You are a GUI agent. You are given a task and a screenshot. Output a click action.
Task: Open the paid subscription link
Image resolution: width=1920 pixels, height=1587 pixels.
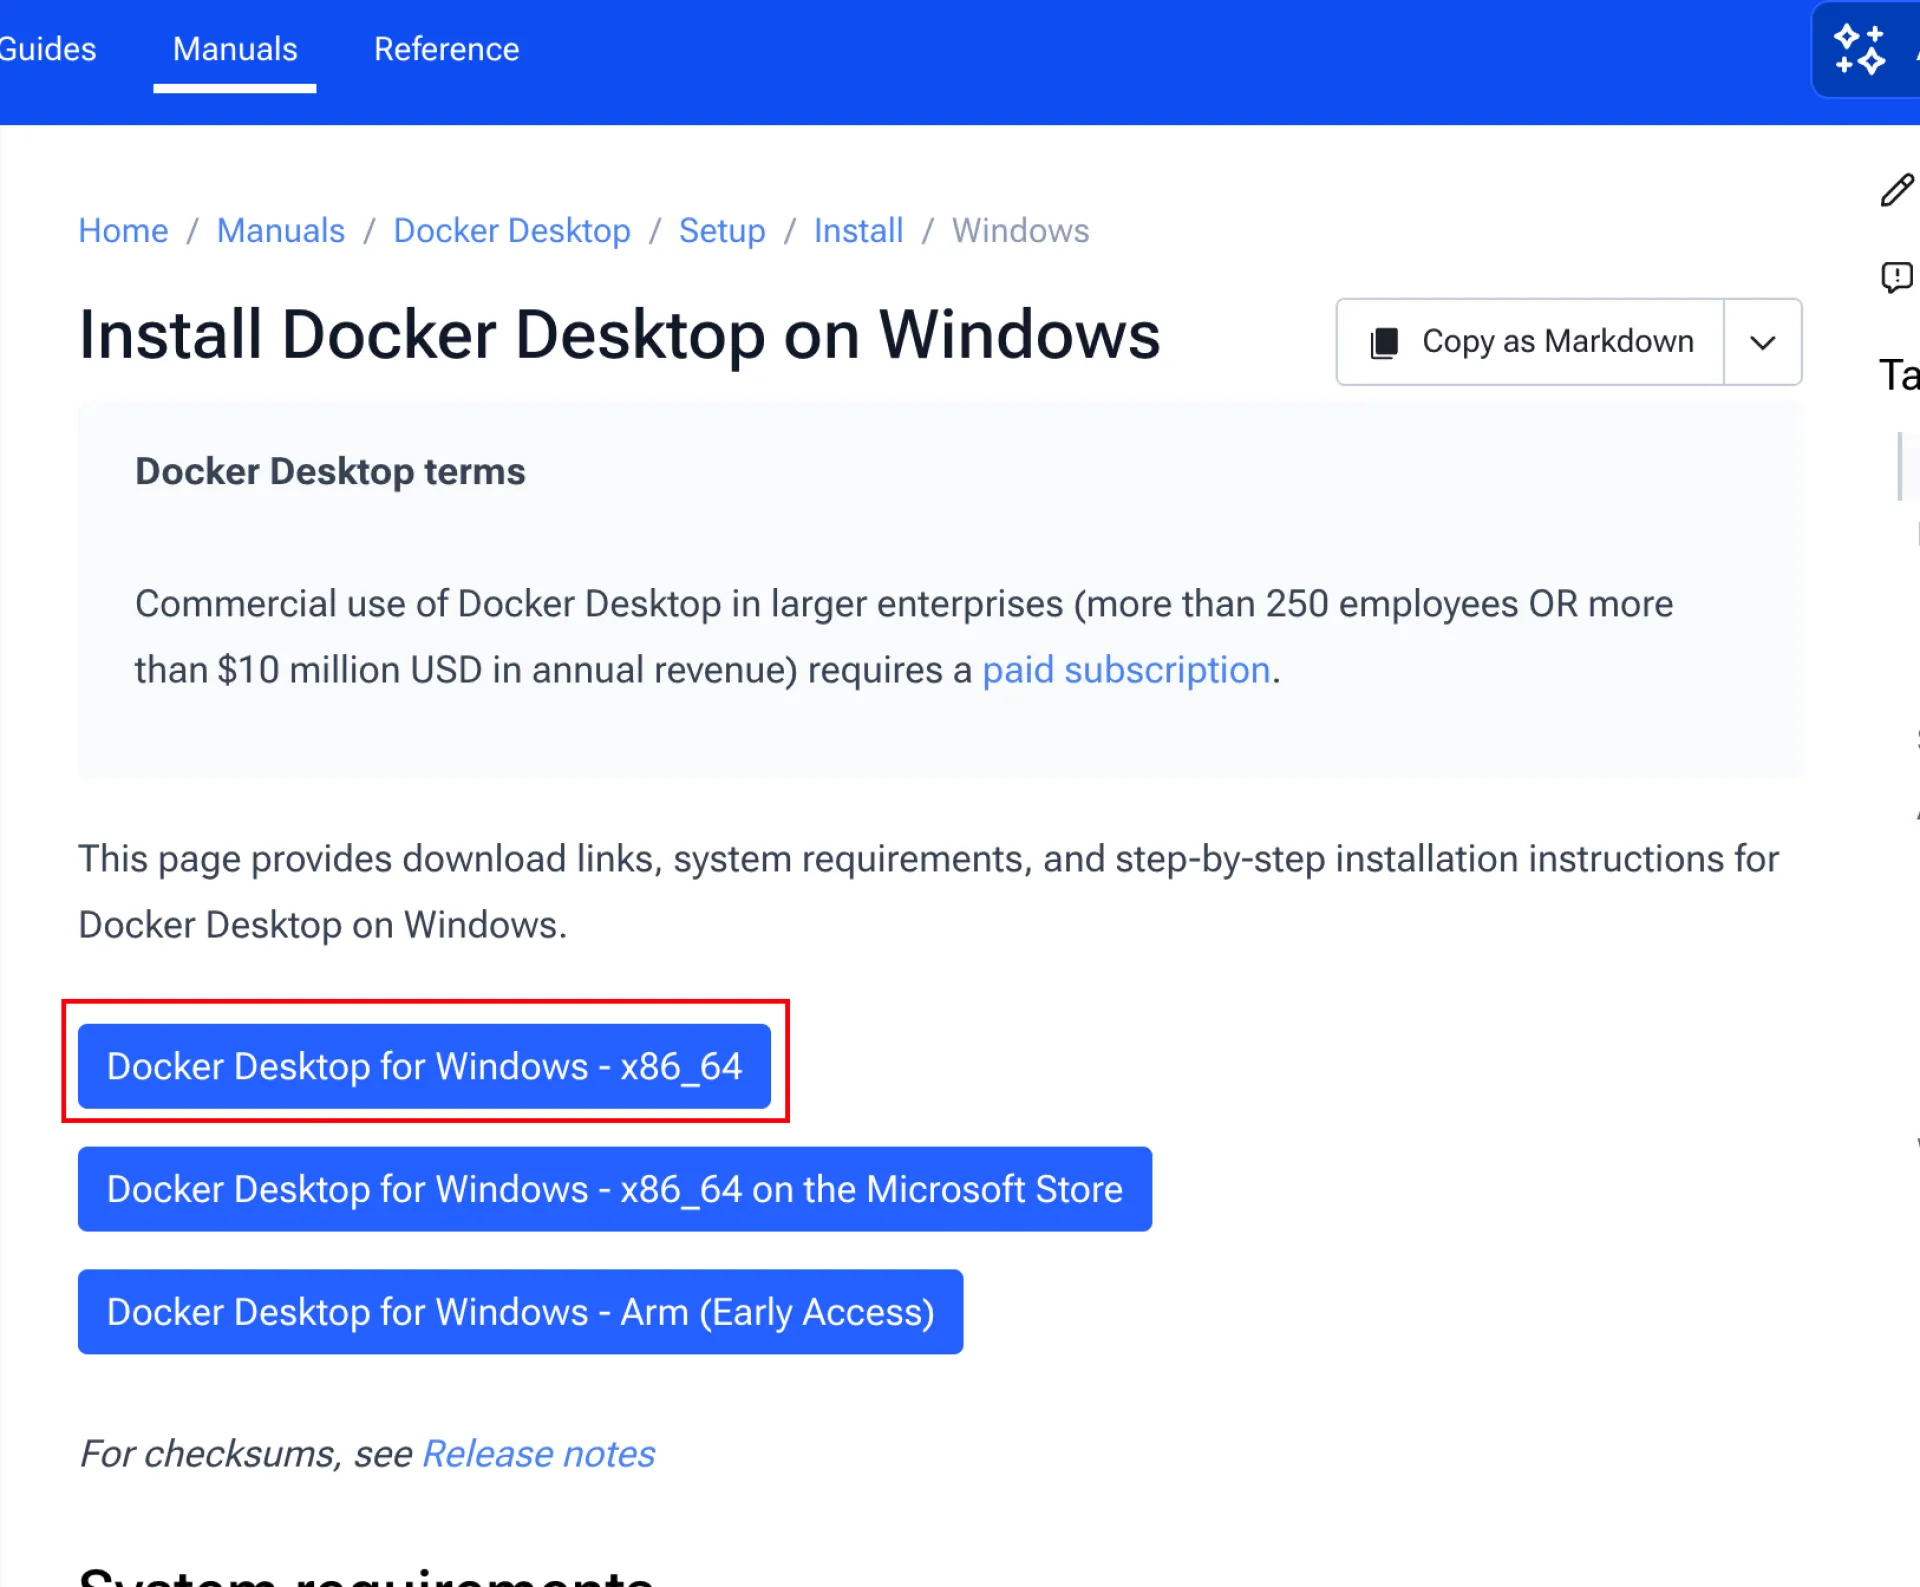click(x=1126, y=670)
